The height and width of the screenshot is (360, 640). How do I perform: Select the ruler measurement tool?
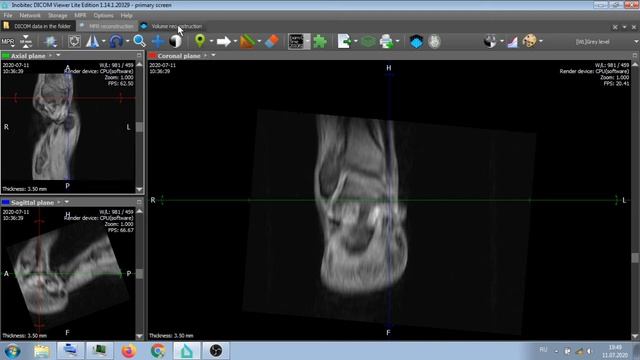coord(247,41)
